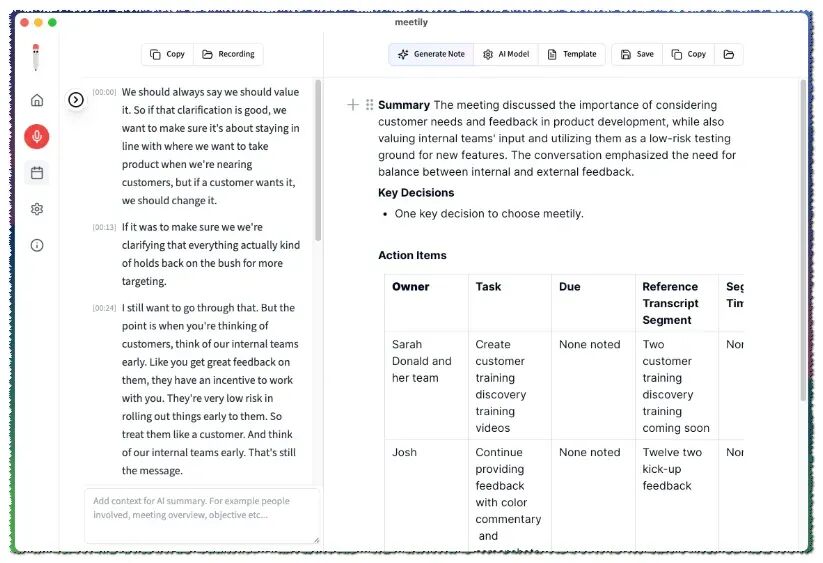Choose a Template for notes

pyautogui.click(x=572, y=54)
